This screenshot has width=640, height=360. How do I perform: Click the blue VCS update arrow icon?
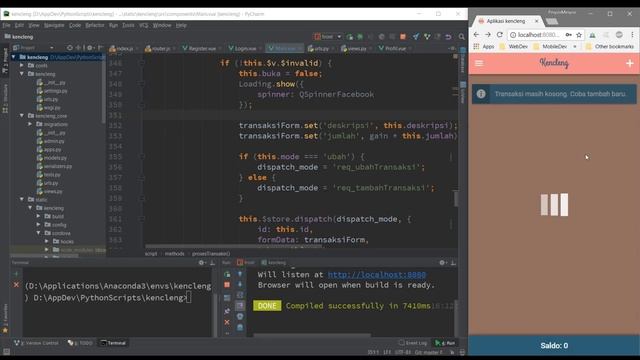pos(416,37)
